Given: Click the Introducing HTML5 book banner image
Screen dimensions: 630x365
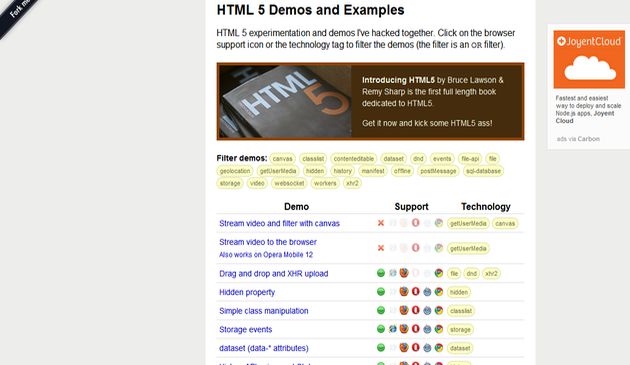Looking at the screenshot, I should (285, 101).
